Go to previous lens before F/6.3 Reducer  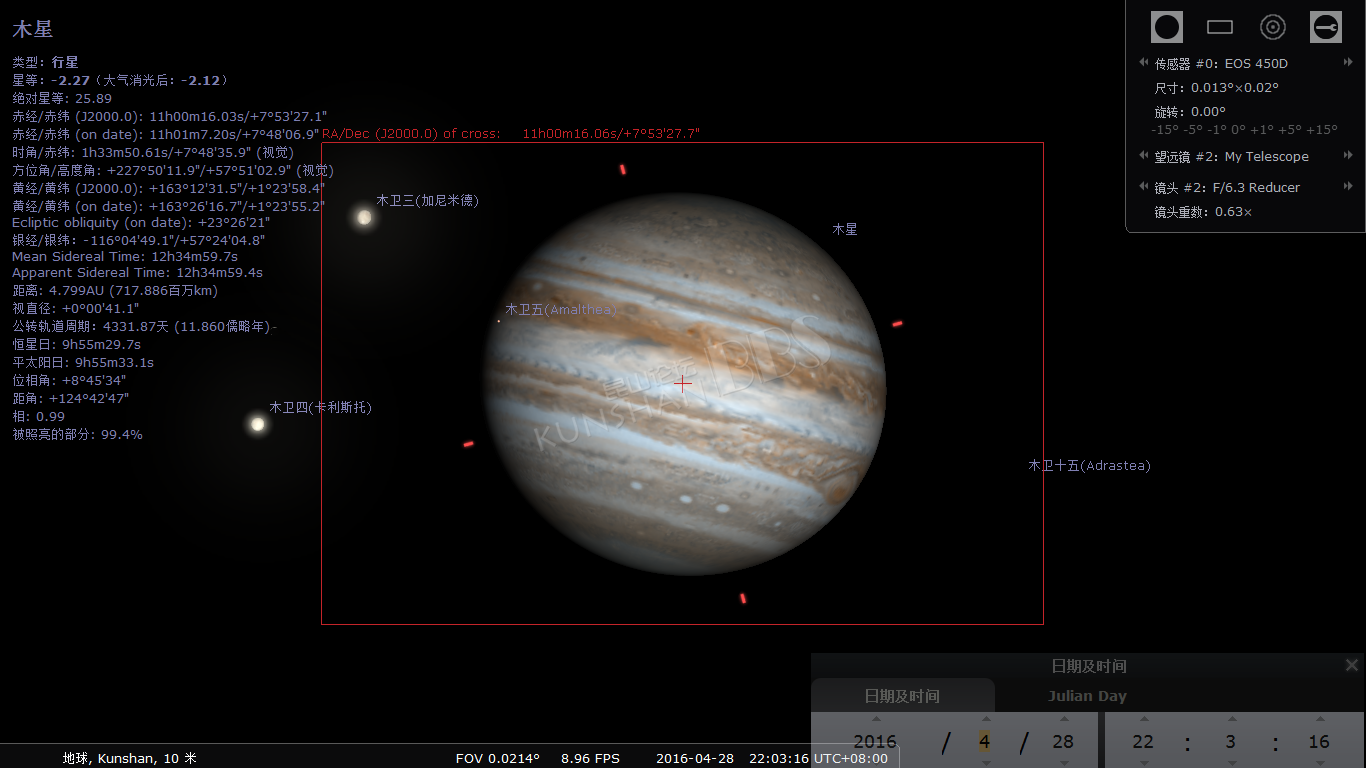click(x=1144, y=187)
